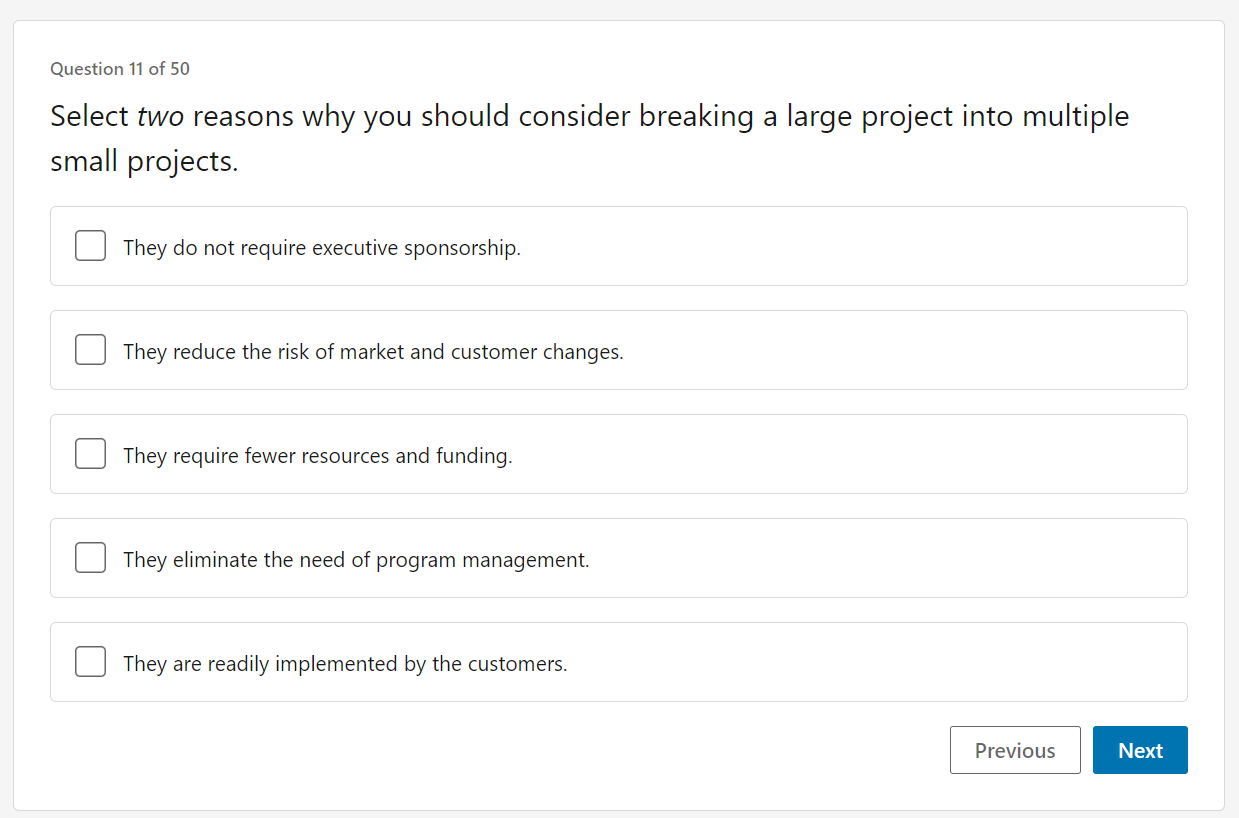Click empty space in the executive sponsorship answer card
The width and height of the screenshot is (1239, 818).
click(850, 246)
